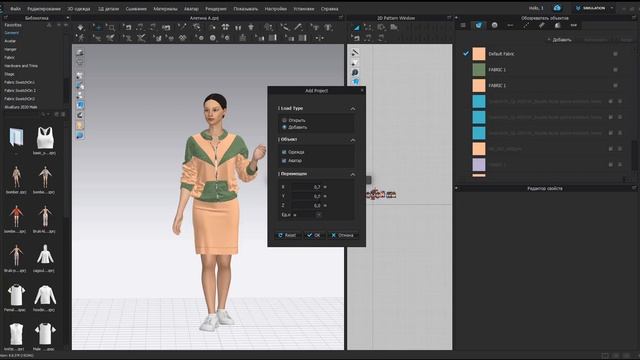Open the Сшивание menu
This screenshot has height=360, width=640.
136,9
